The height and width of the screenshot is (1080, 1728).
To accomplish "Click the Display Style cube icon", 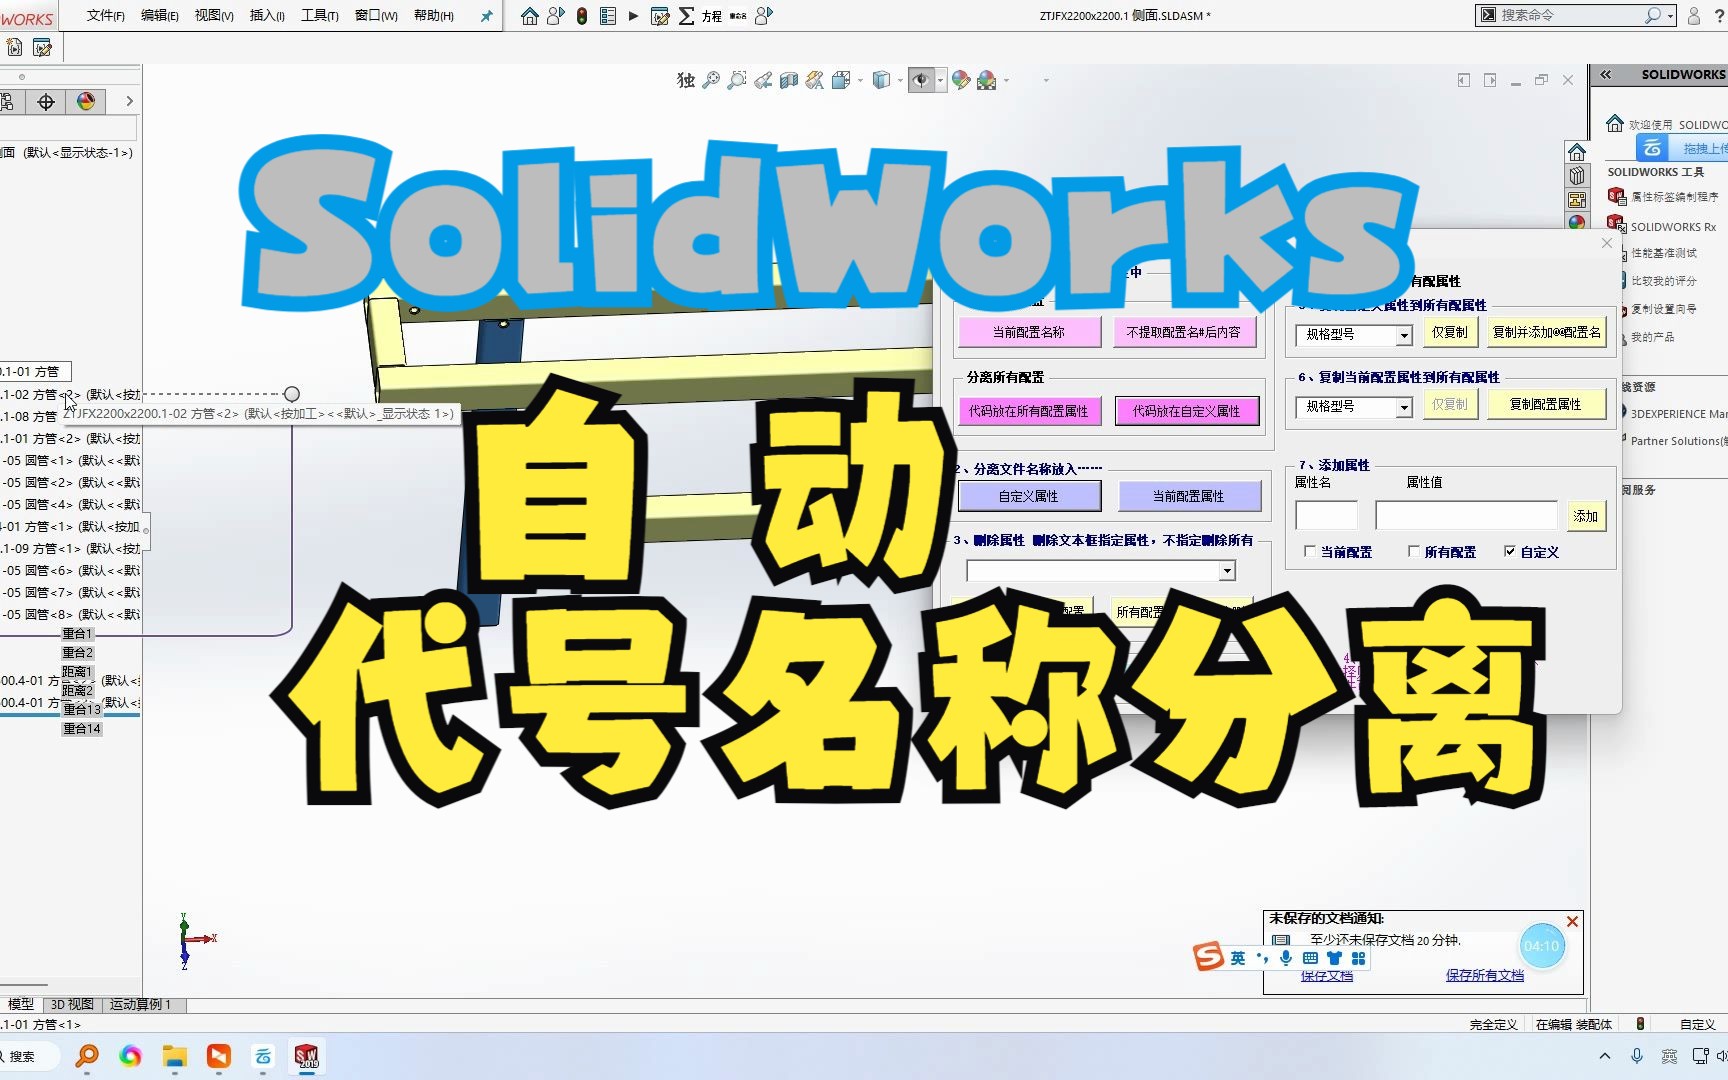I will tap(881, 80).
